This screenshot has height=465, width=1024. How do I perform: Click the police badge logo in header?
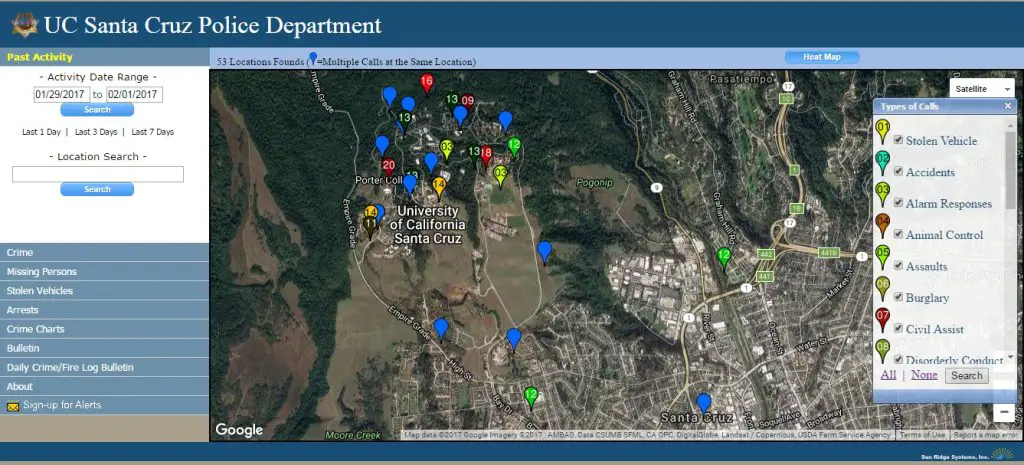point(25,25)
